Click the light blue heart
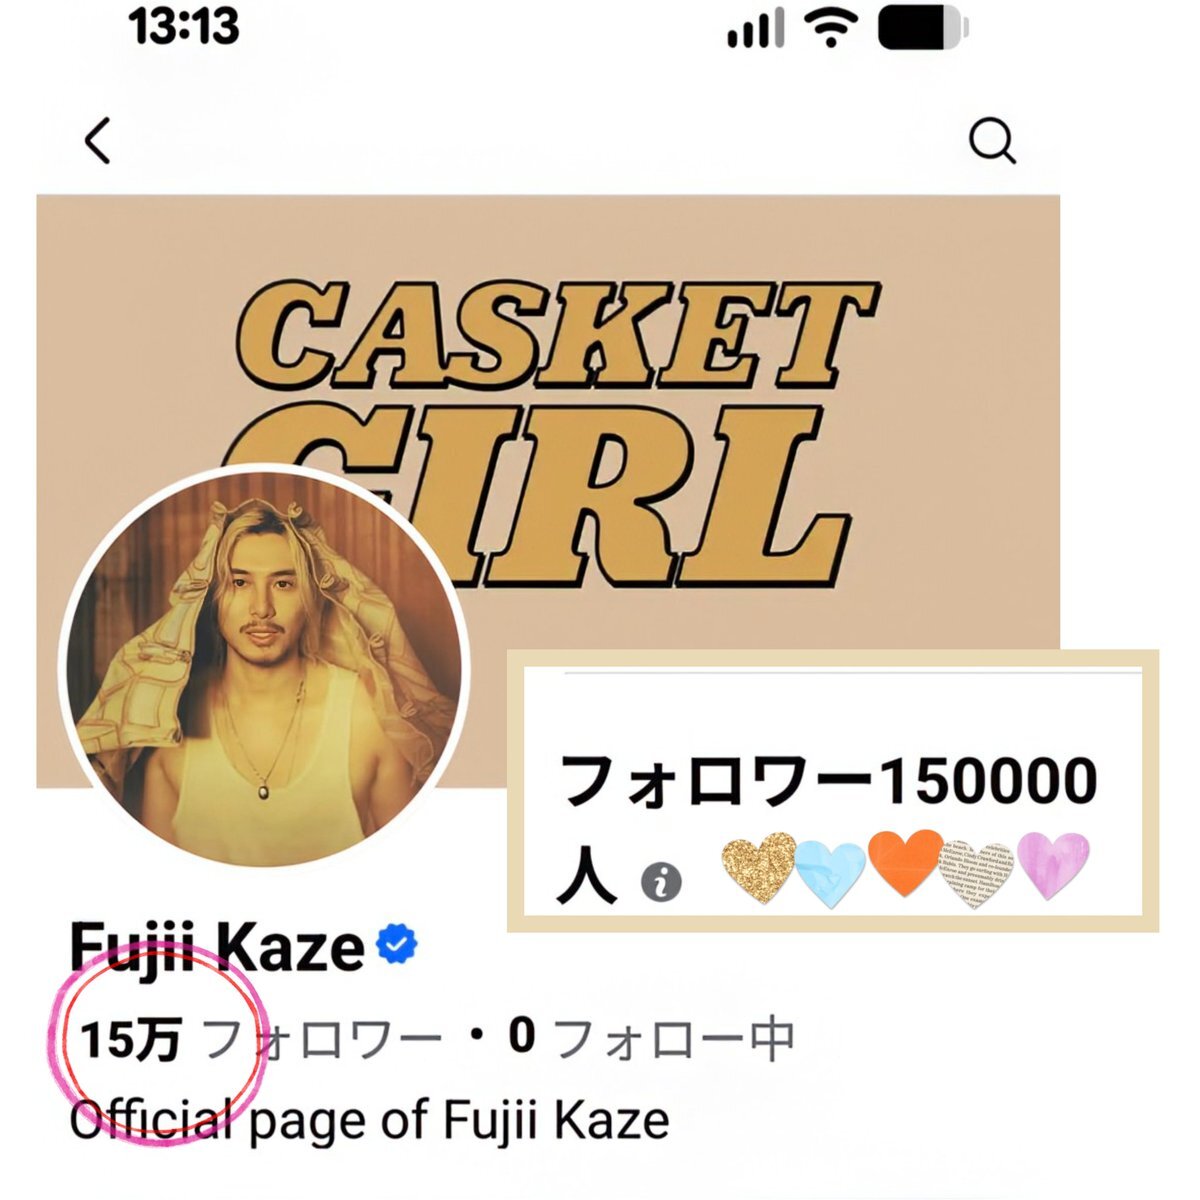 pyautogui.click(x=830, y=874)
